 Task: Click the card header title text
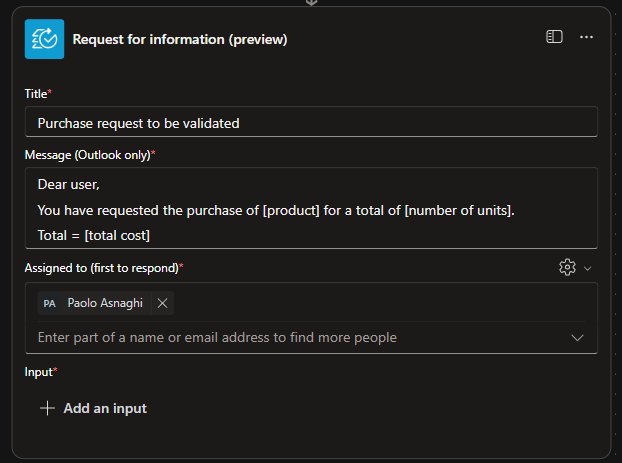tap(180, 39)
